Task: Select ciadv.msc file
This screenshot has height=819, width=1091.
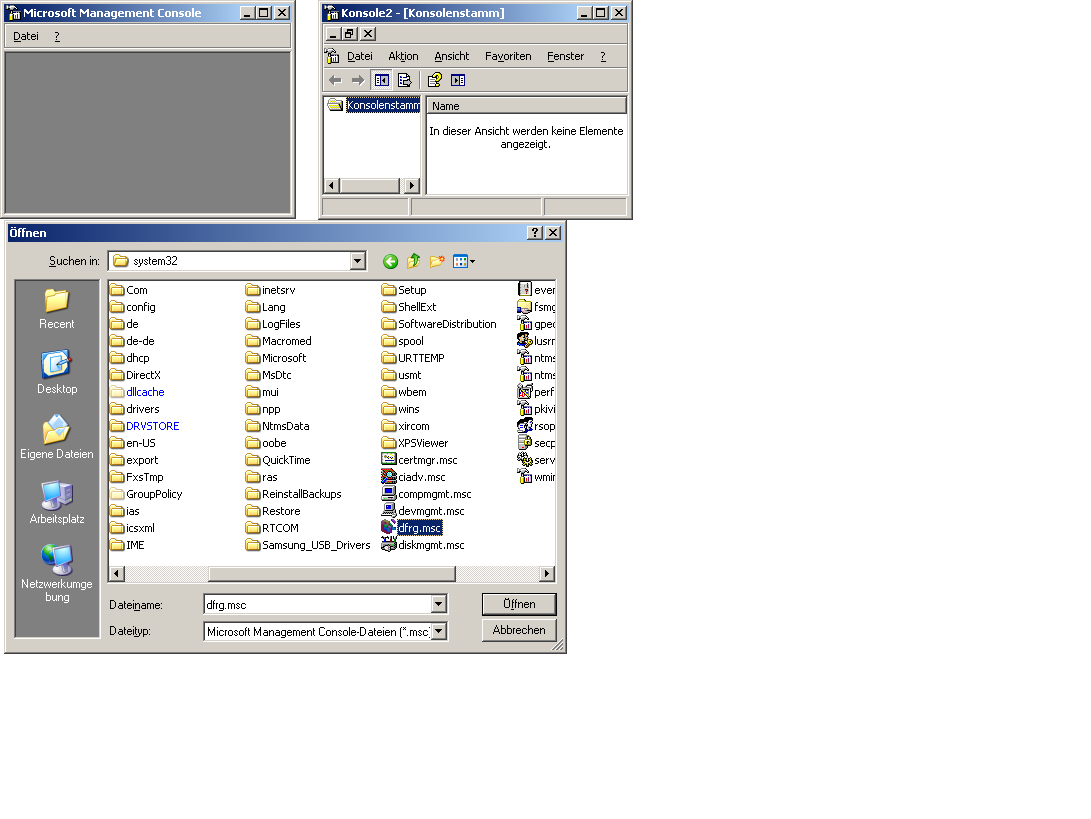Action: click(x=413, y=477)
